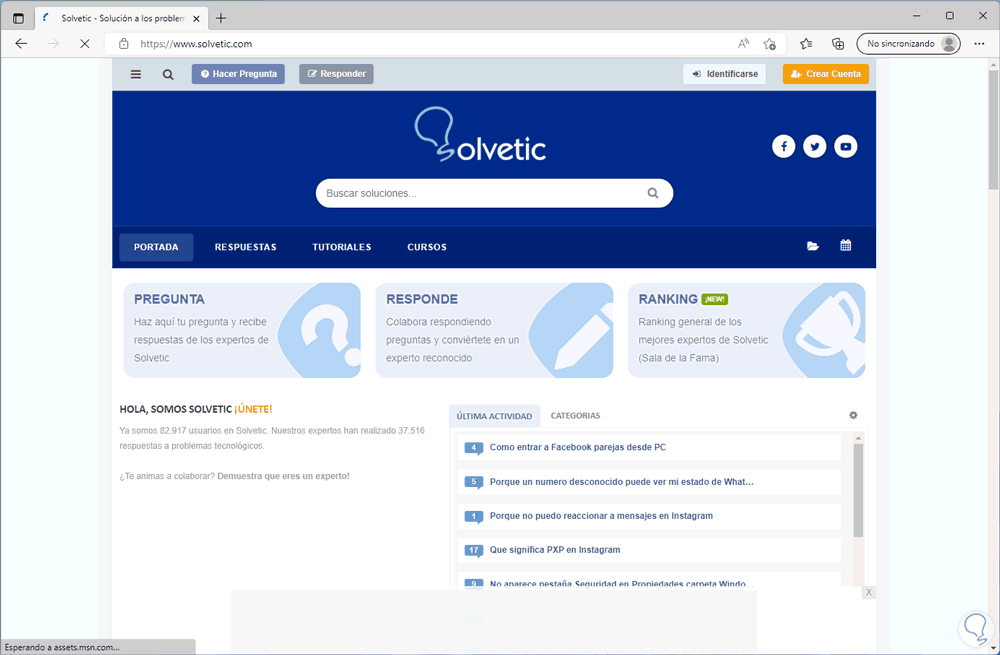Open Edge settings three-dot menu
The image size is (1000, 655).
click(x=980, y=43)
